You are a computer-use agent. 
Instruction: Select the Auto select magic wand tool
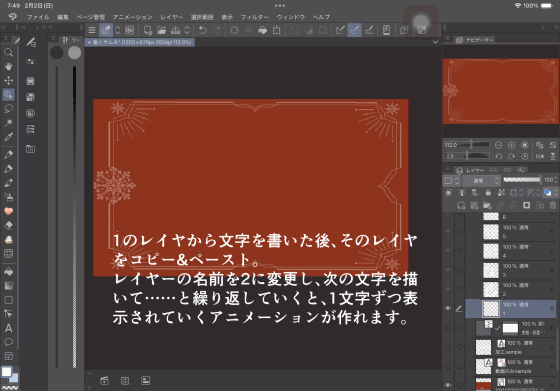(x=8, y=122)
